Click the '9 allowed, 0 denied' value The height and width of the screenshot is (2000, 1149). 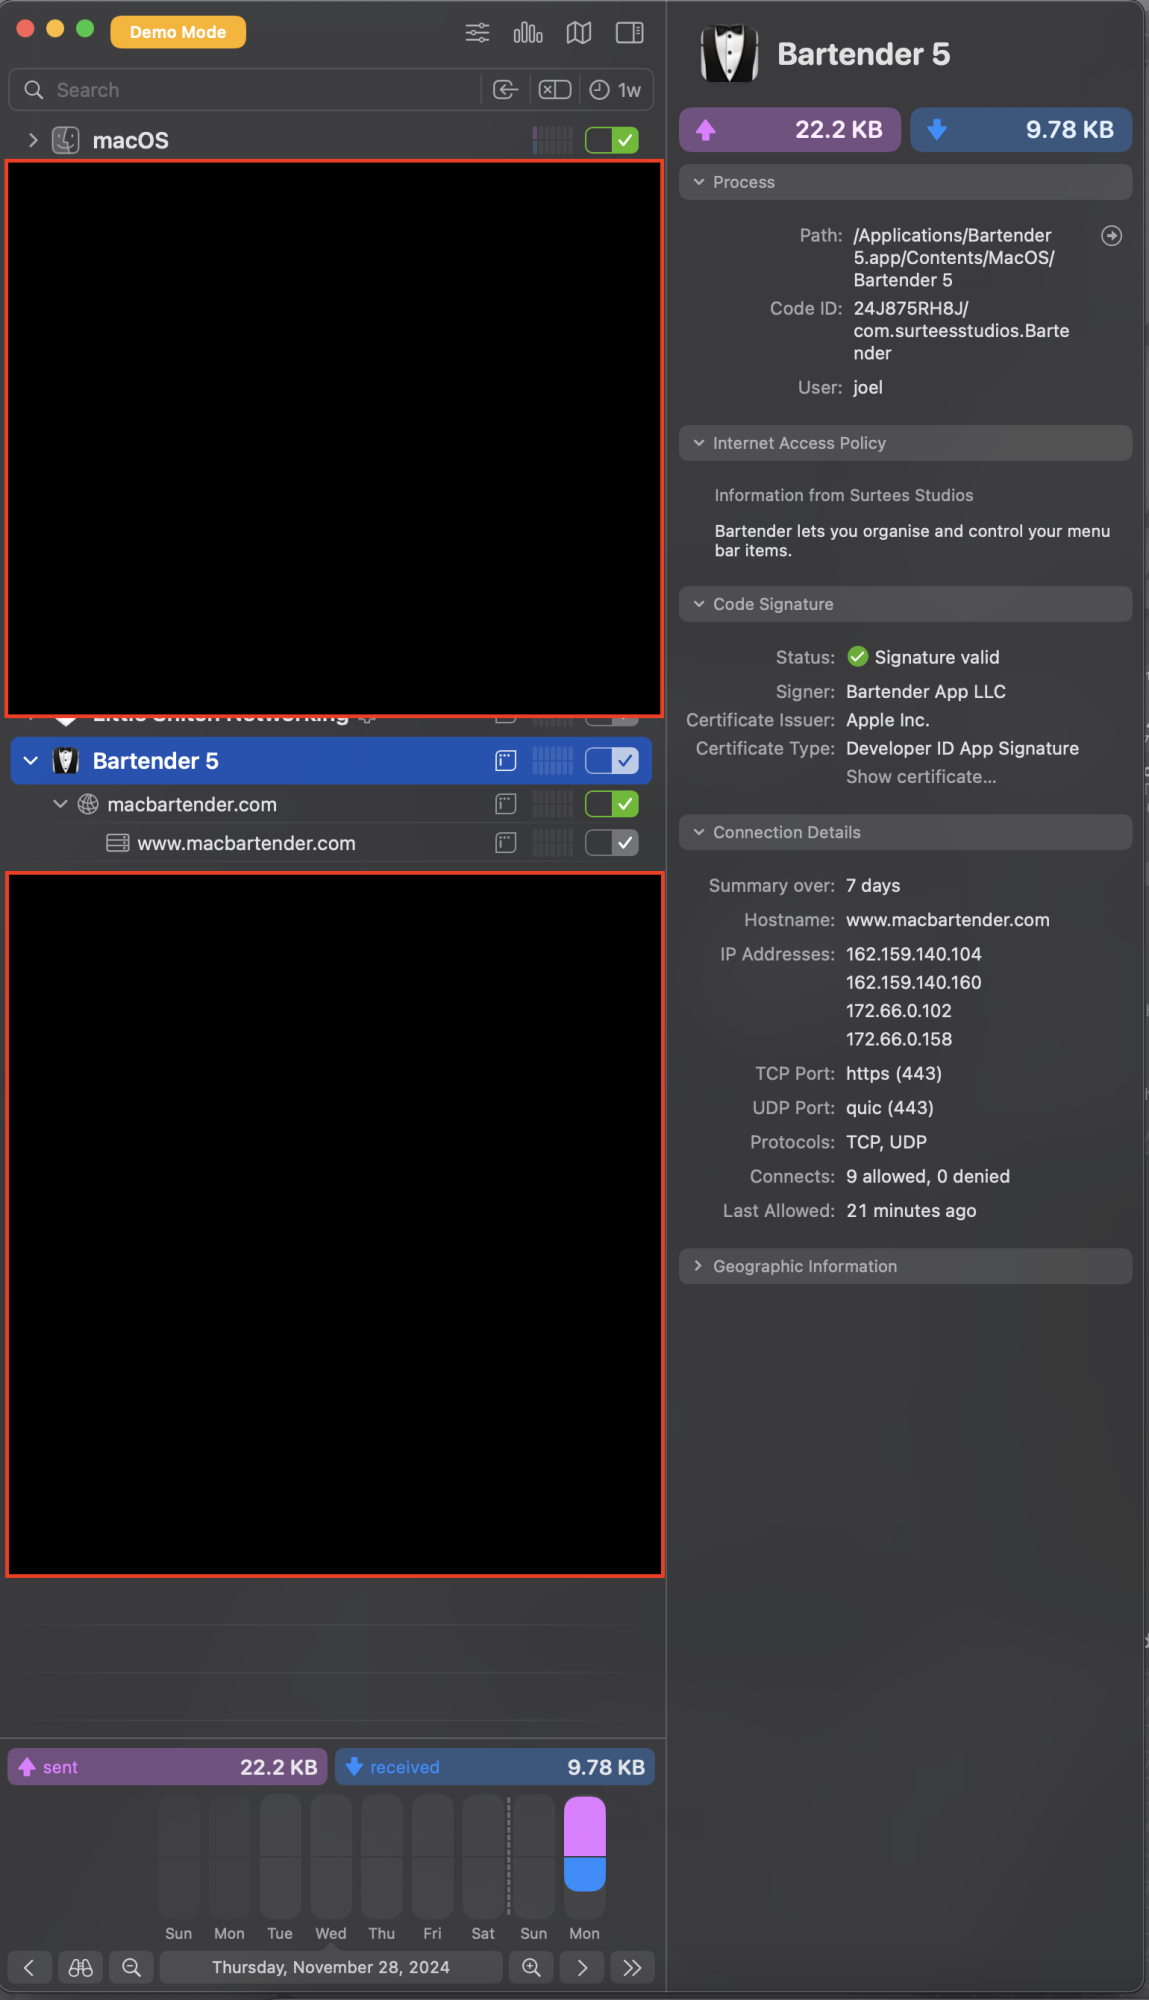[928, 1176]
